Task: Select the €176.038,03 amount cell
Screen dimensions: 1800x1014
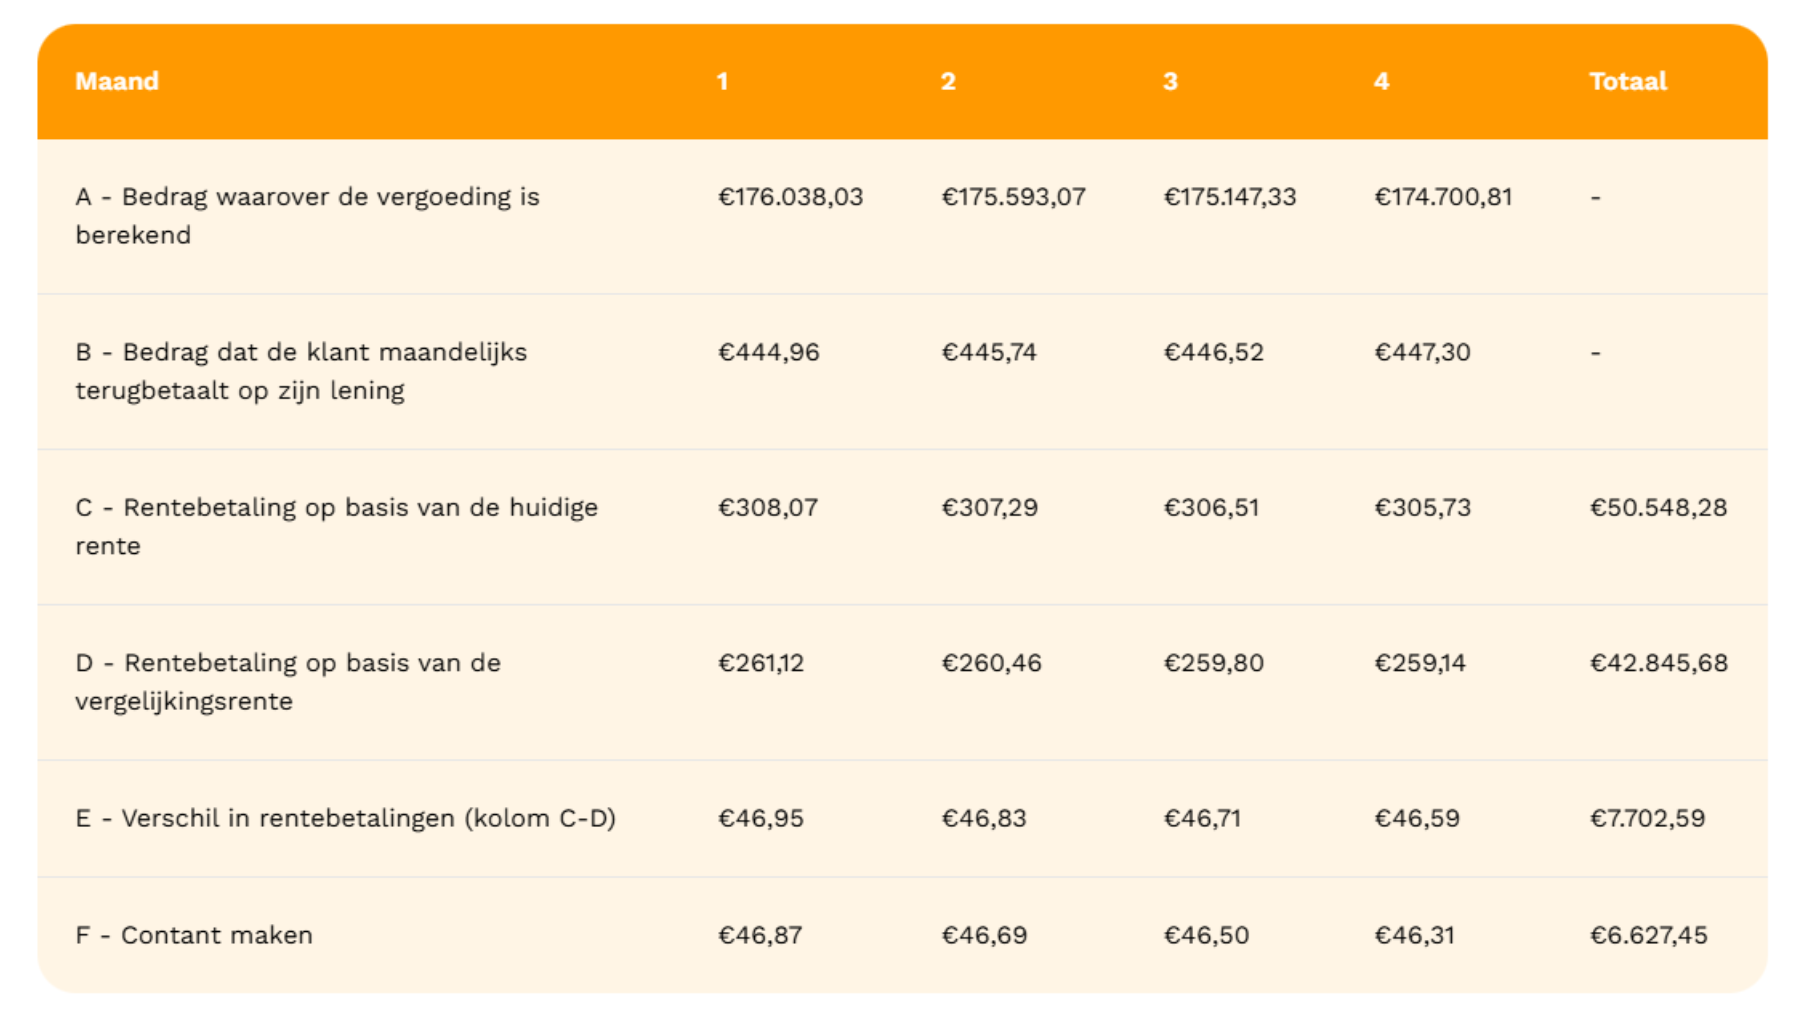Action: point(790,197)
